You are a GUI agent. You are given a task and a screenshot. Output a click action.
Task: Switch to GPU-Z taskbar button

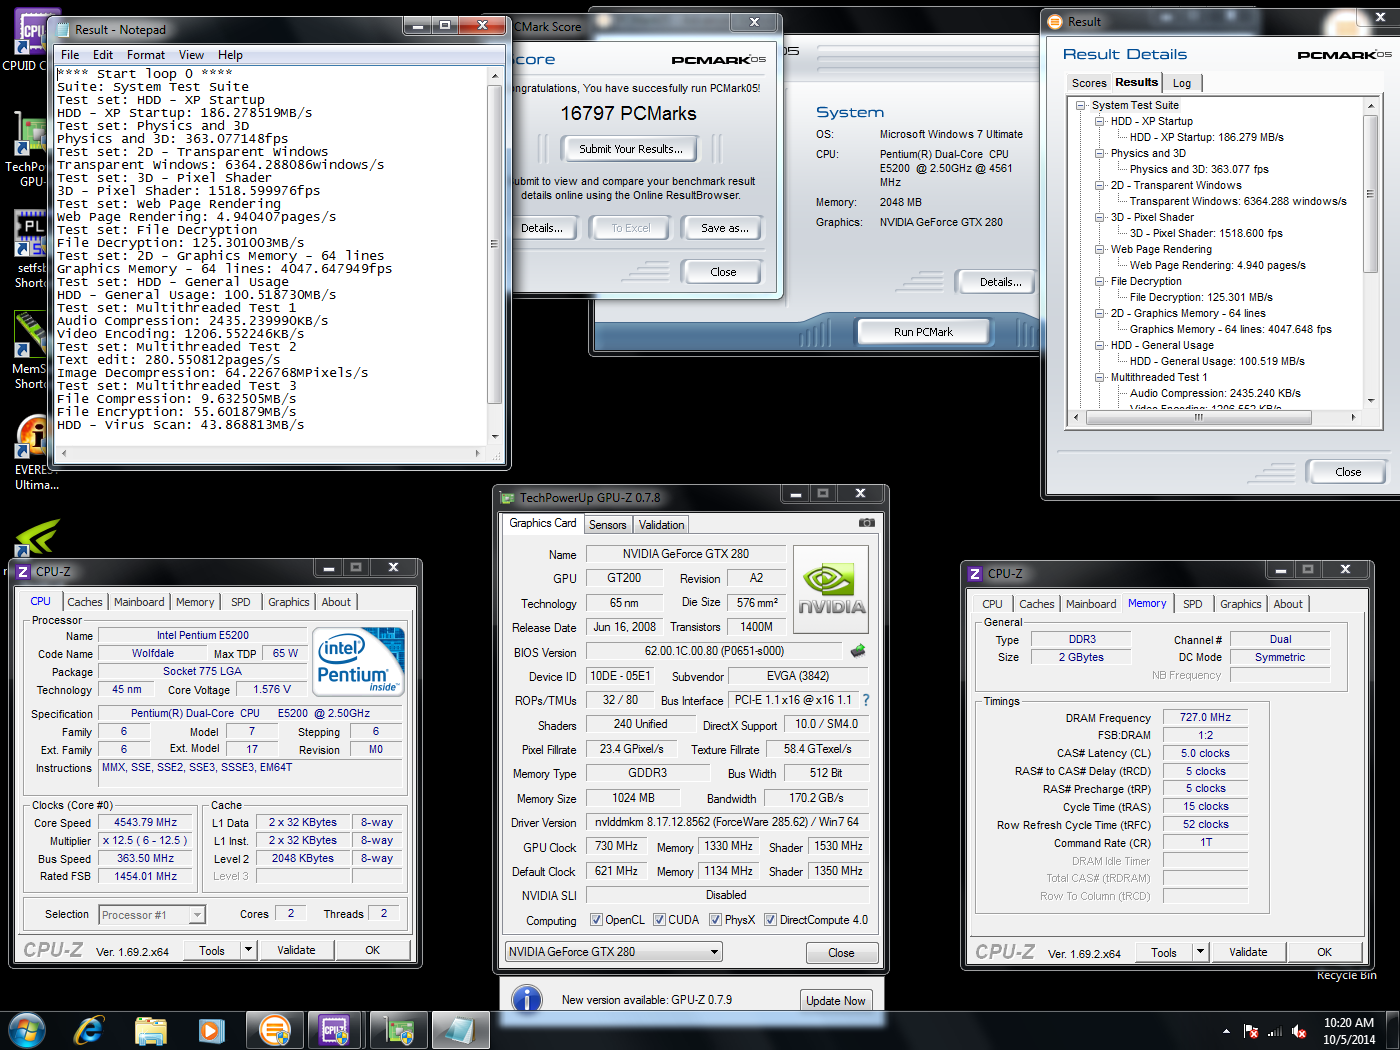point(399,1030)
